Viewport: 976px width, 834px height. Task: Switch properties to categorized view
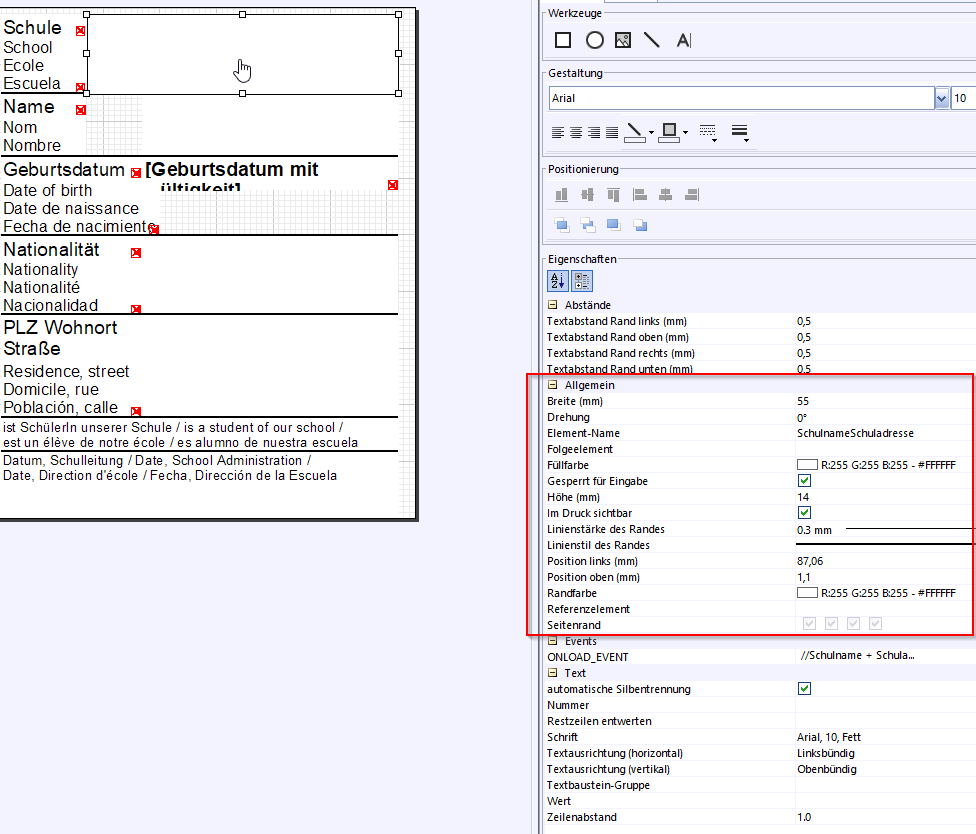[581, 281]
